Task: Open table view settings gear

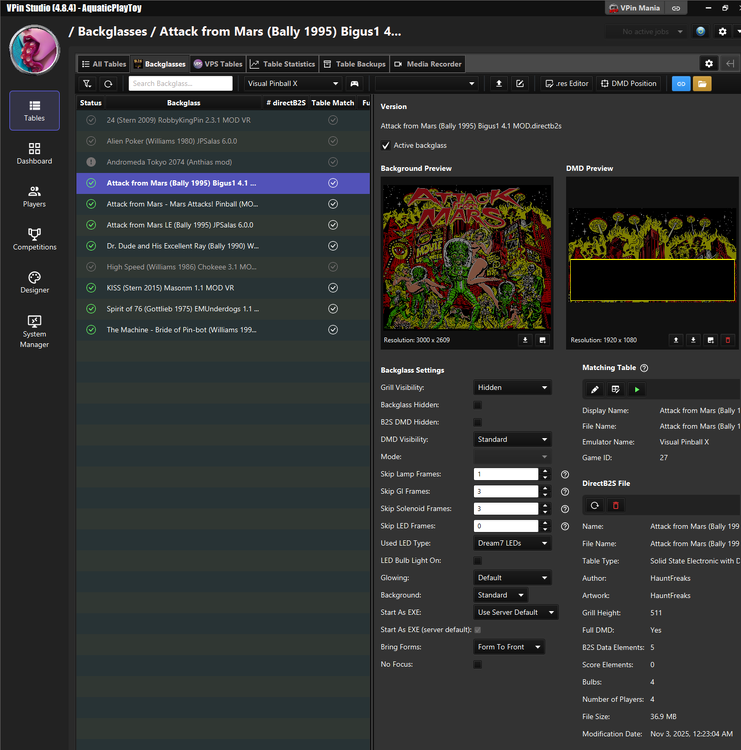Action: tap(709, 64)
